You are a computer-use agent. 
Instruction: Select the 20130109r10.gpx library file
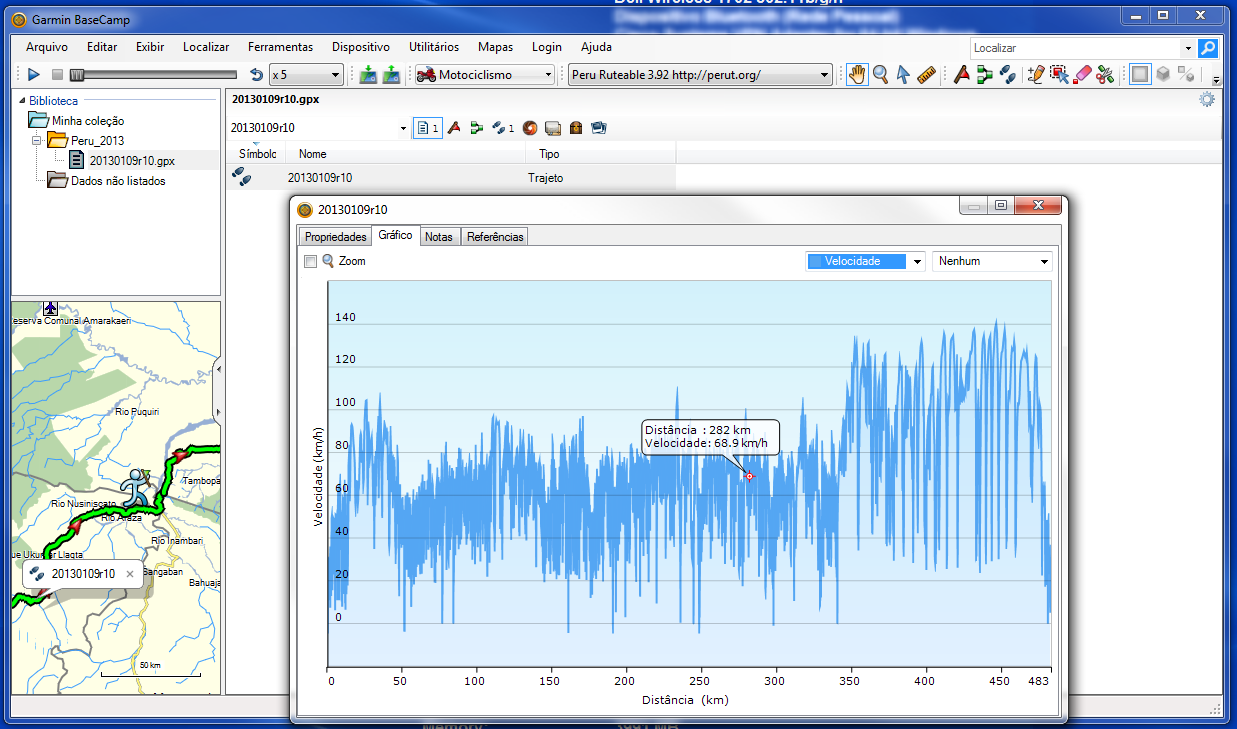pos(132,160)
